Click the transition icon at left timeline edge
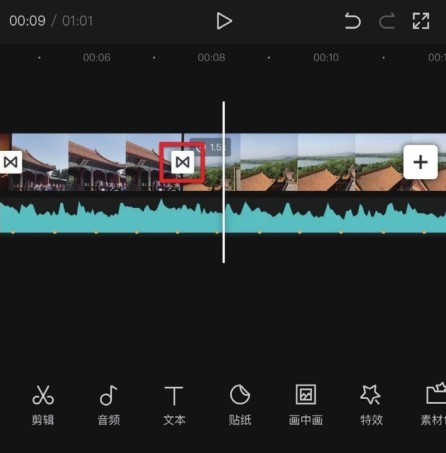Viewport: 446px width, 453px height. click(10, 162)
